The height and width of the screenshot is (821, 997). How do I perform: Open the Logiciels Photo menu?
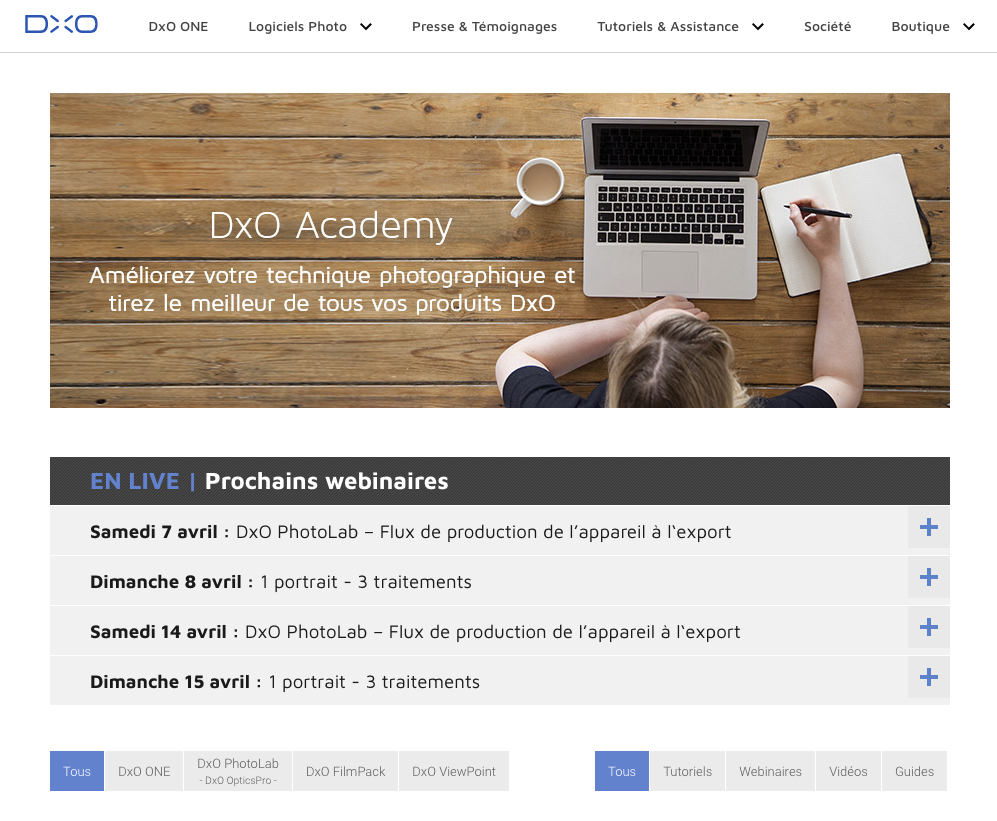click(x=298, y=27)
